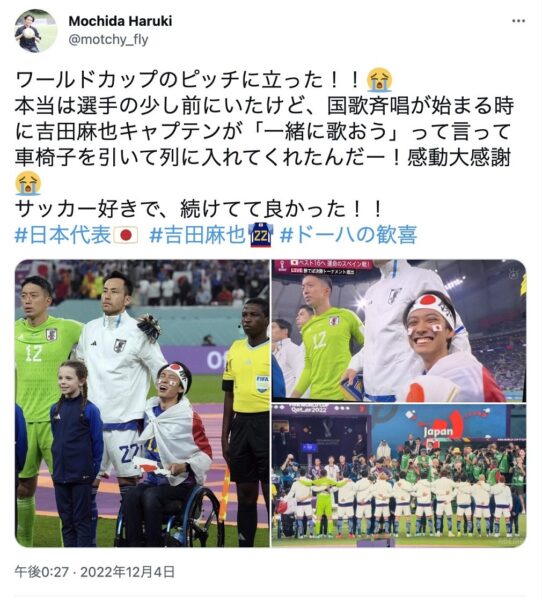The height and width of the screenshot is (600, 542).
Task: Click the Japan flag emoji after #日本代表
Action: (x=126, y=235)
